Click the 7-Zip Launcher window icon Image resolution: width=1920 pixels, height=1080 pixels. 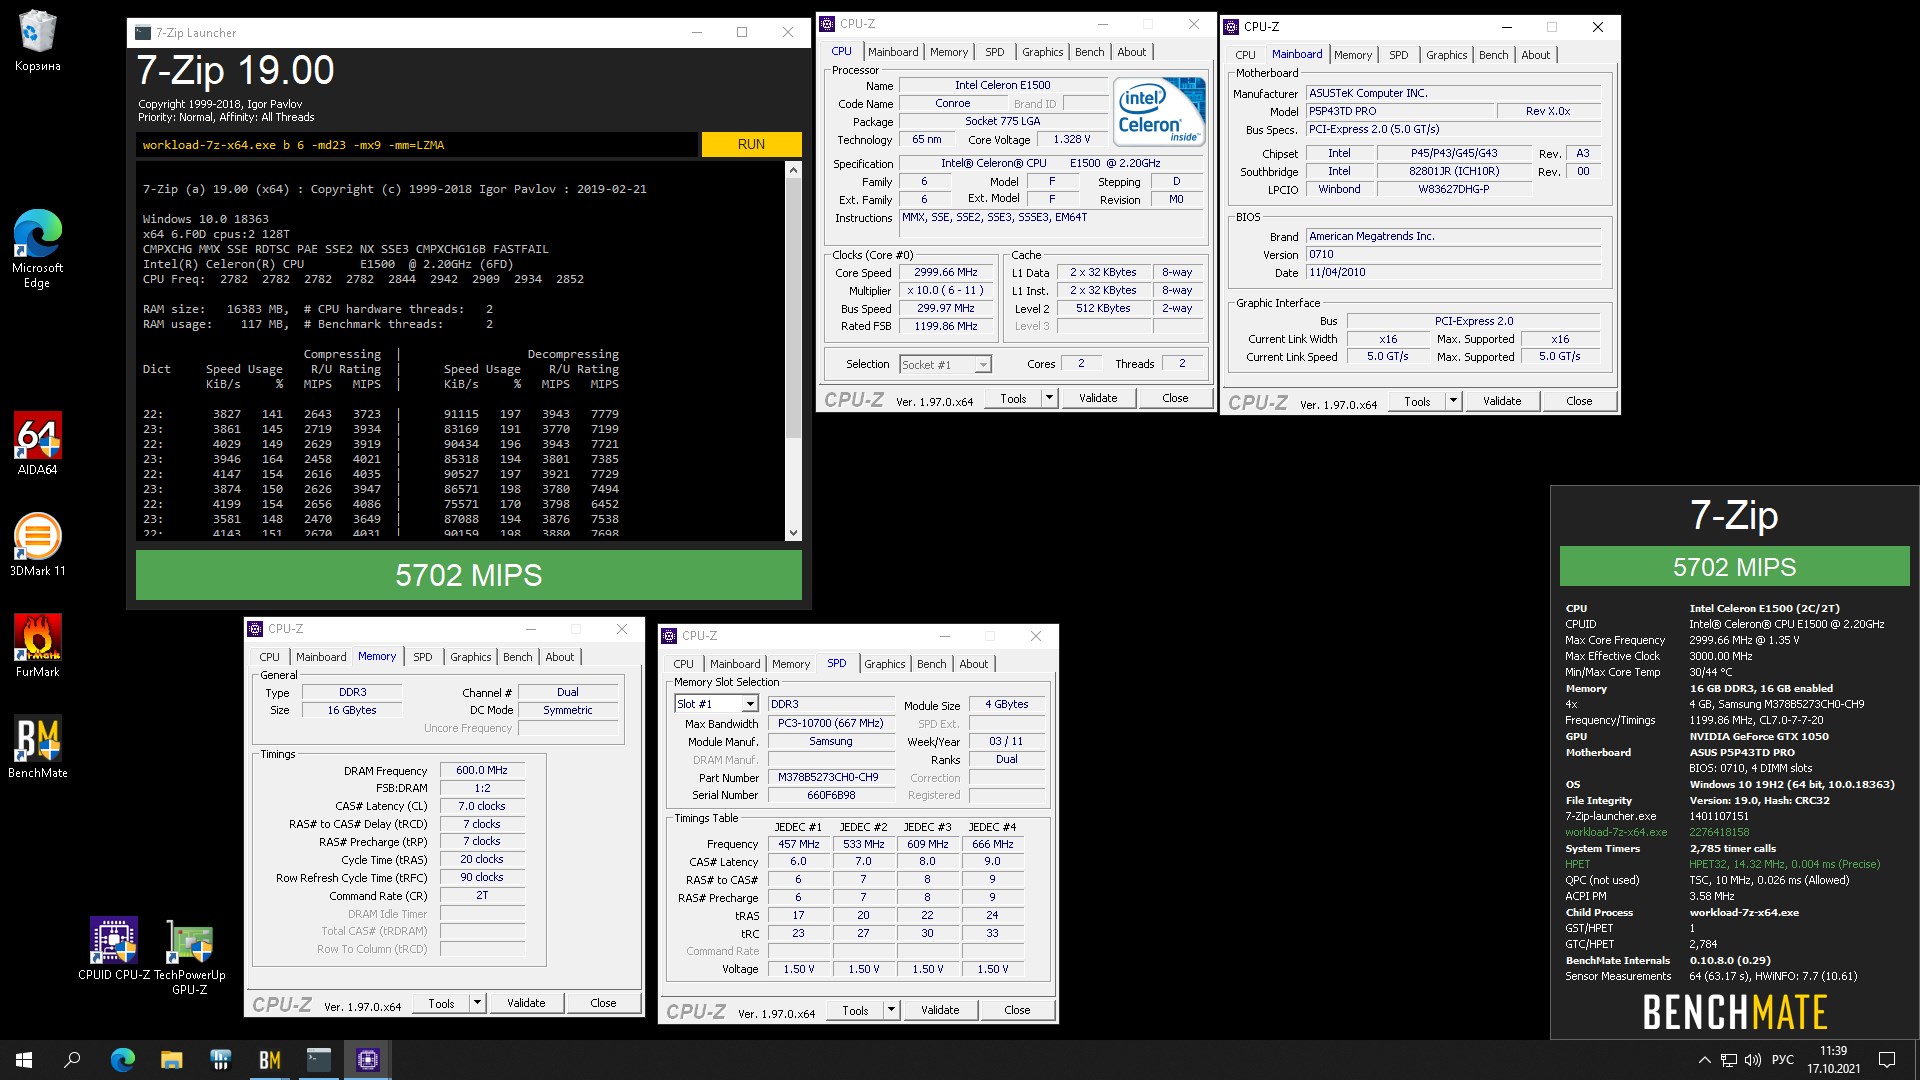pos(143,32)
